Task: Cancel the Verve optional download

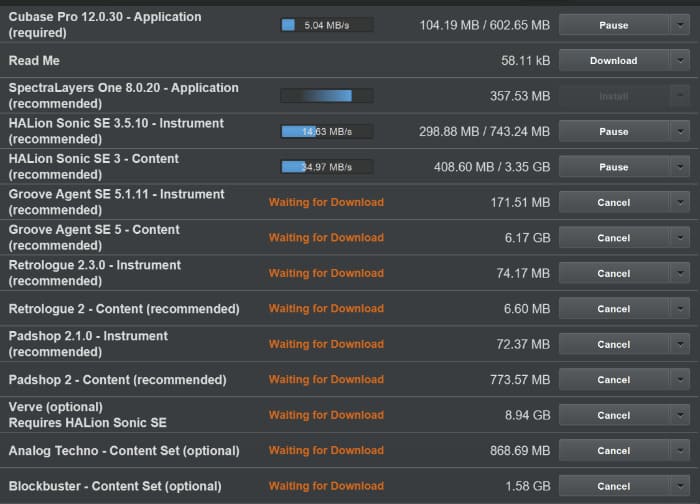Action: click(614, 415)
